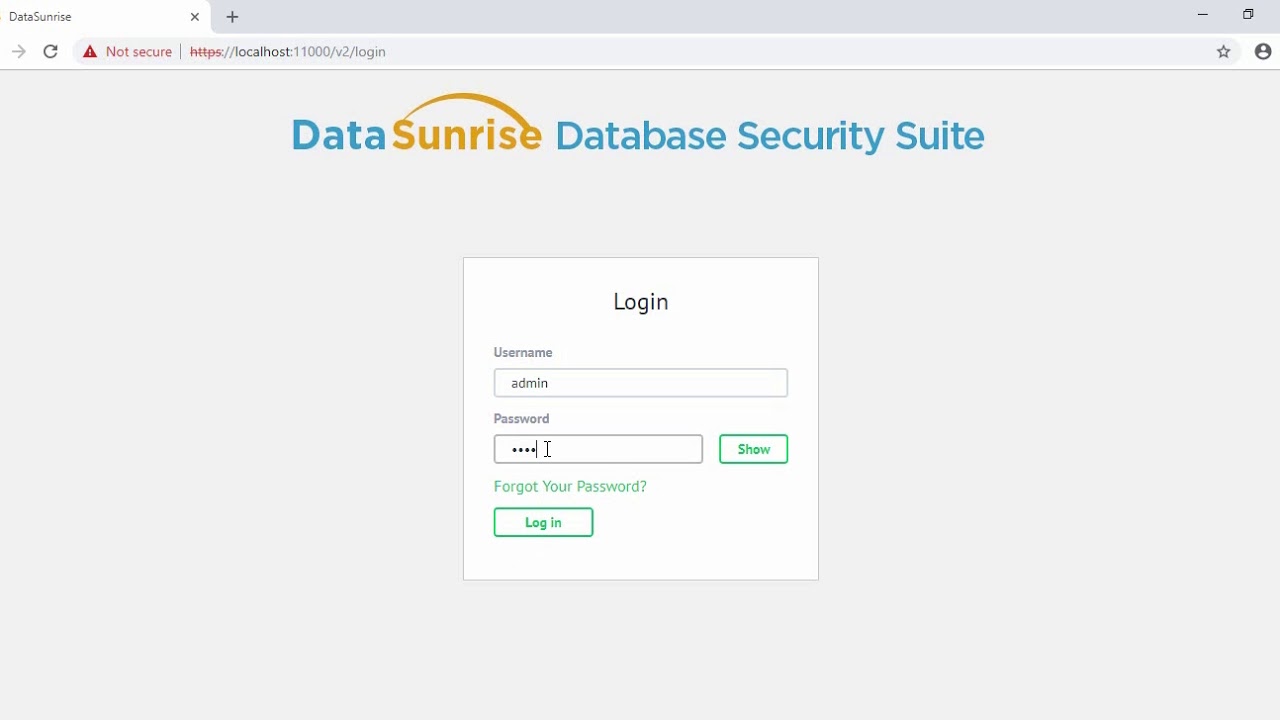Click the Username label
Screen dimensions: 1280x720
pyautogui.click(x=523, y=352)
